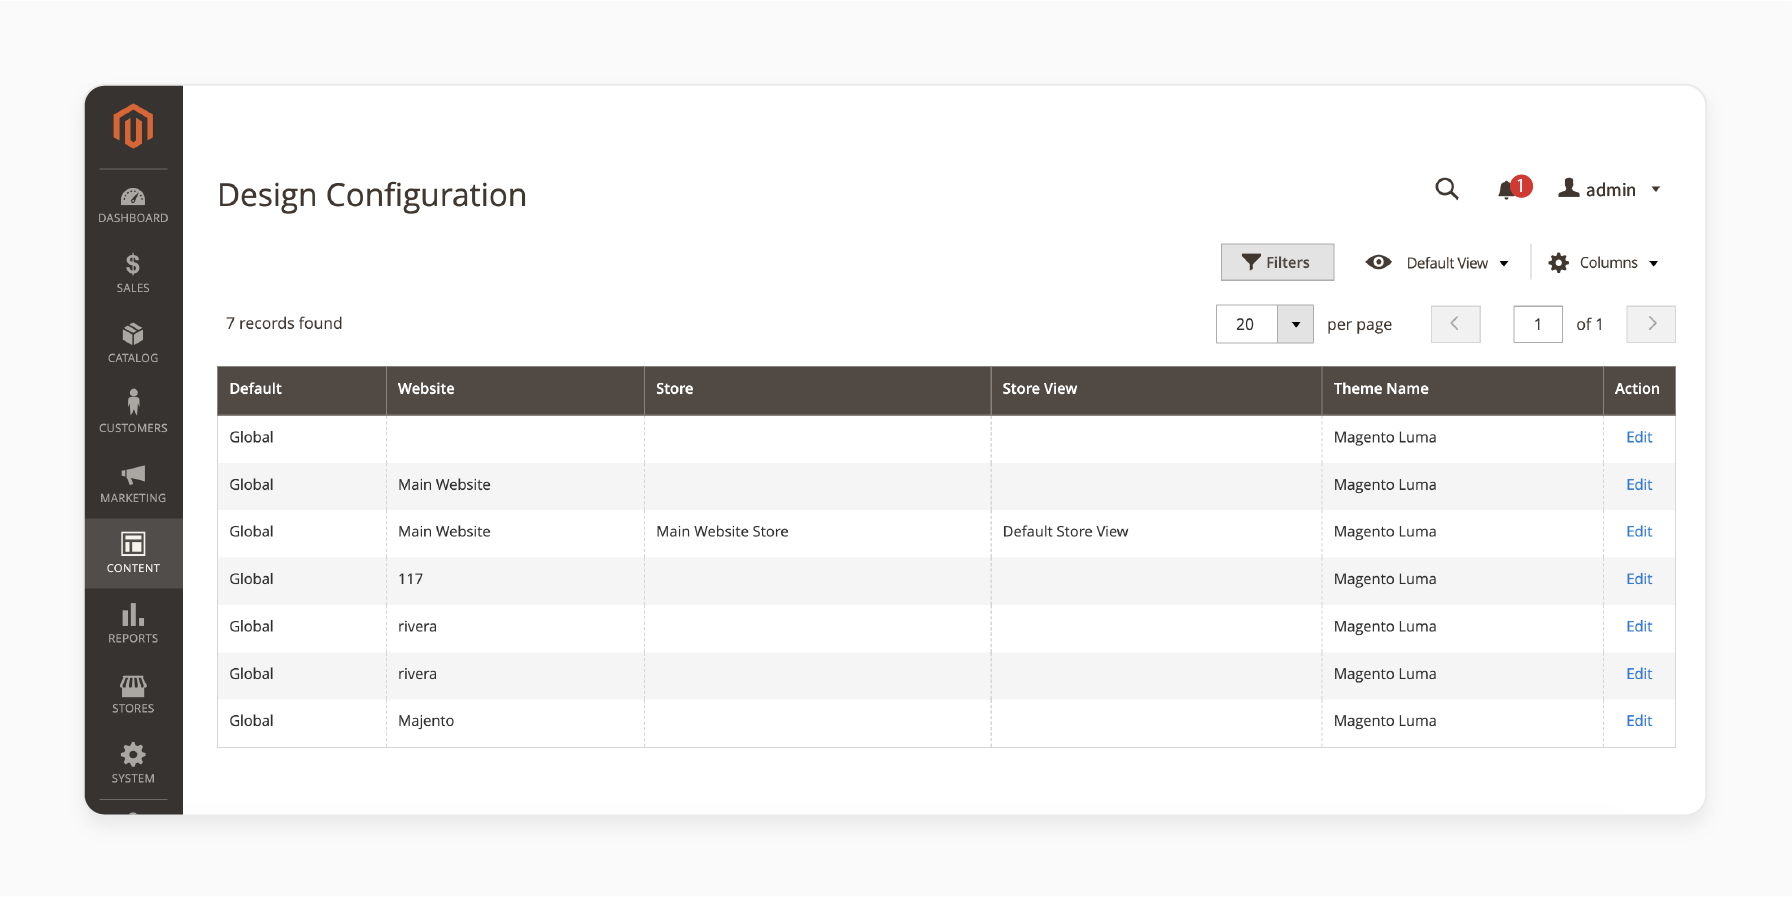Sort by the Theme Name column header
This screenshot has height=897, width=1792.
[1462, 390]
